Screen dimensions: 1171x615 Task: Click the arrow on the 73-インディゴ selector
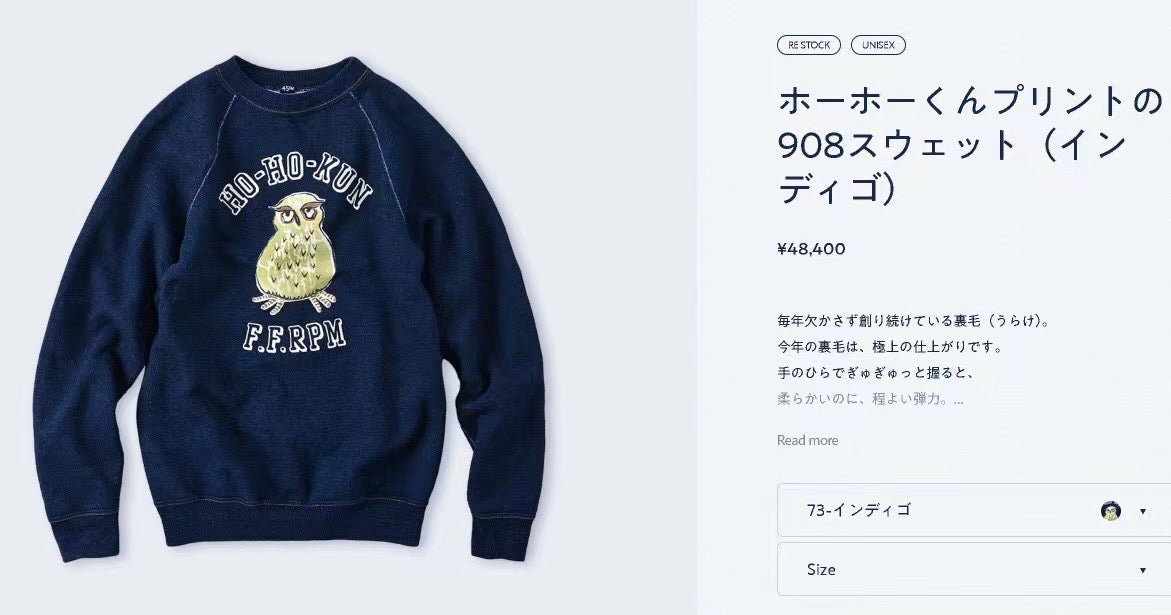(x=1143, y=511)
